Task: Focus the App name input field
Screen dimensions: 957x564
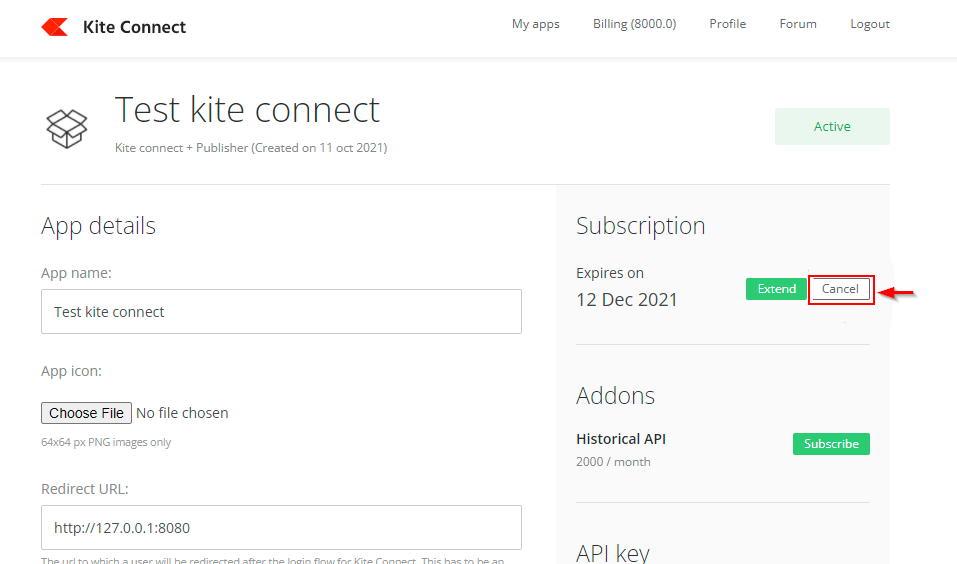Action: click(x=281, y=311)
